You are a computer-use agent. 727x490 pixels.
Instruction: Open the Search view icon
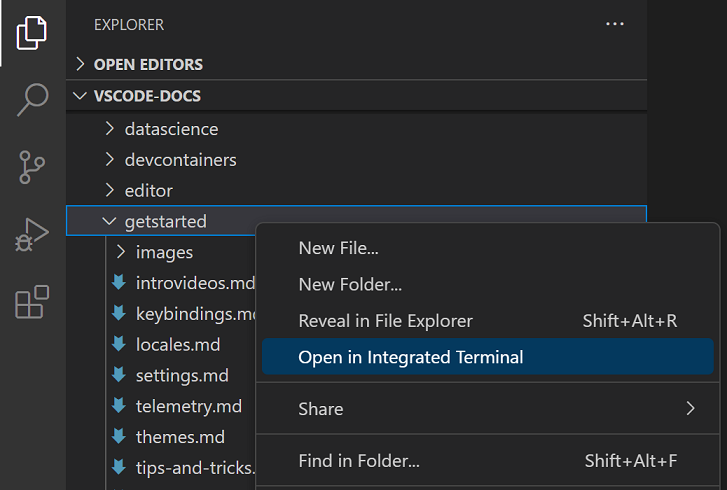[32, 99]
